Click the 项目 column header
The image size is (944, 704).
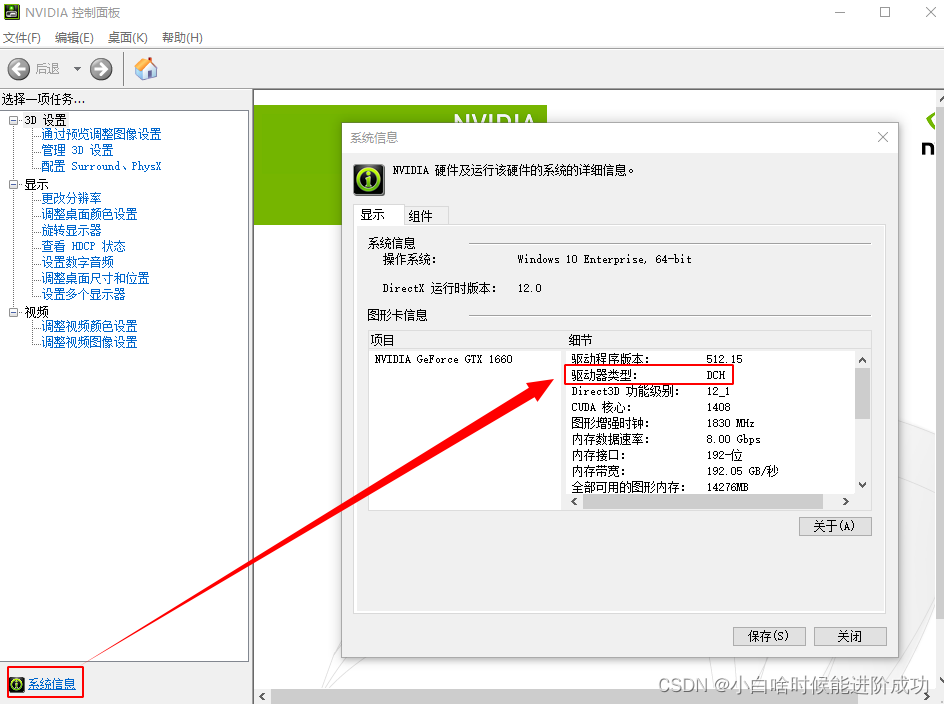[467, 340]
